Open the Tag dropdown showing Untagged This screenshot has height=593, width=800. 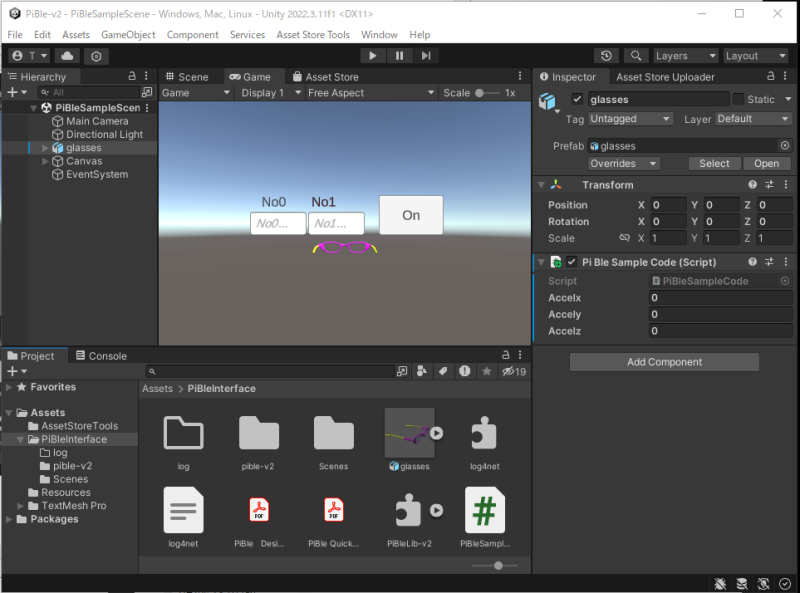coord(631,119)
